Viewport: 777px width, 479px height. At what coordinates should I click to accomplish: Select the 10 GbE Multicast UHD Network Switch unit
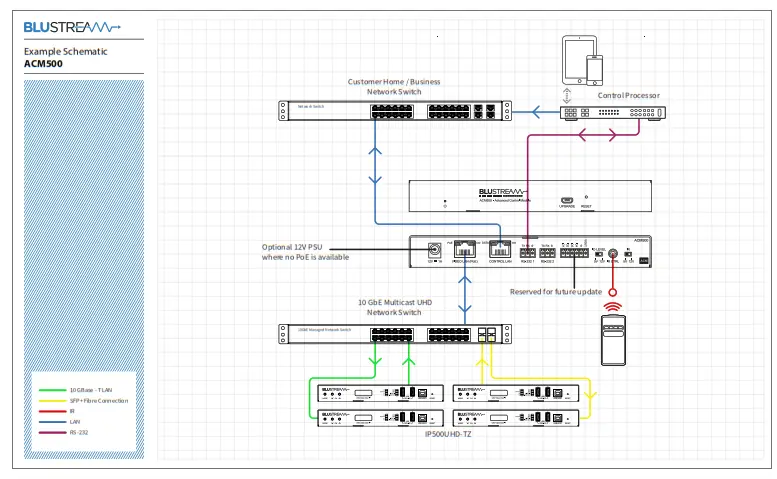click(x=395, y=334)
